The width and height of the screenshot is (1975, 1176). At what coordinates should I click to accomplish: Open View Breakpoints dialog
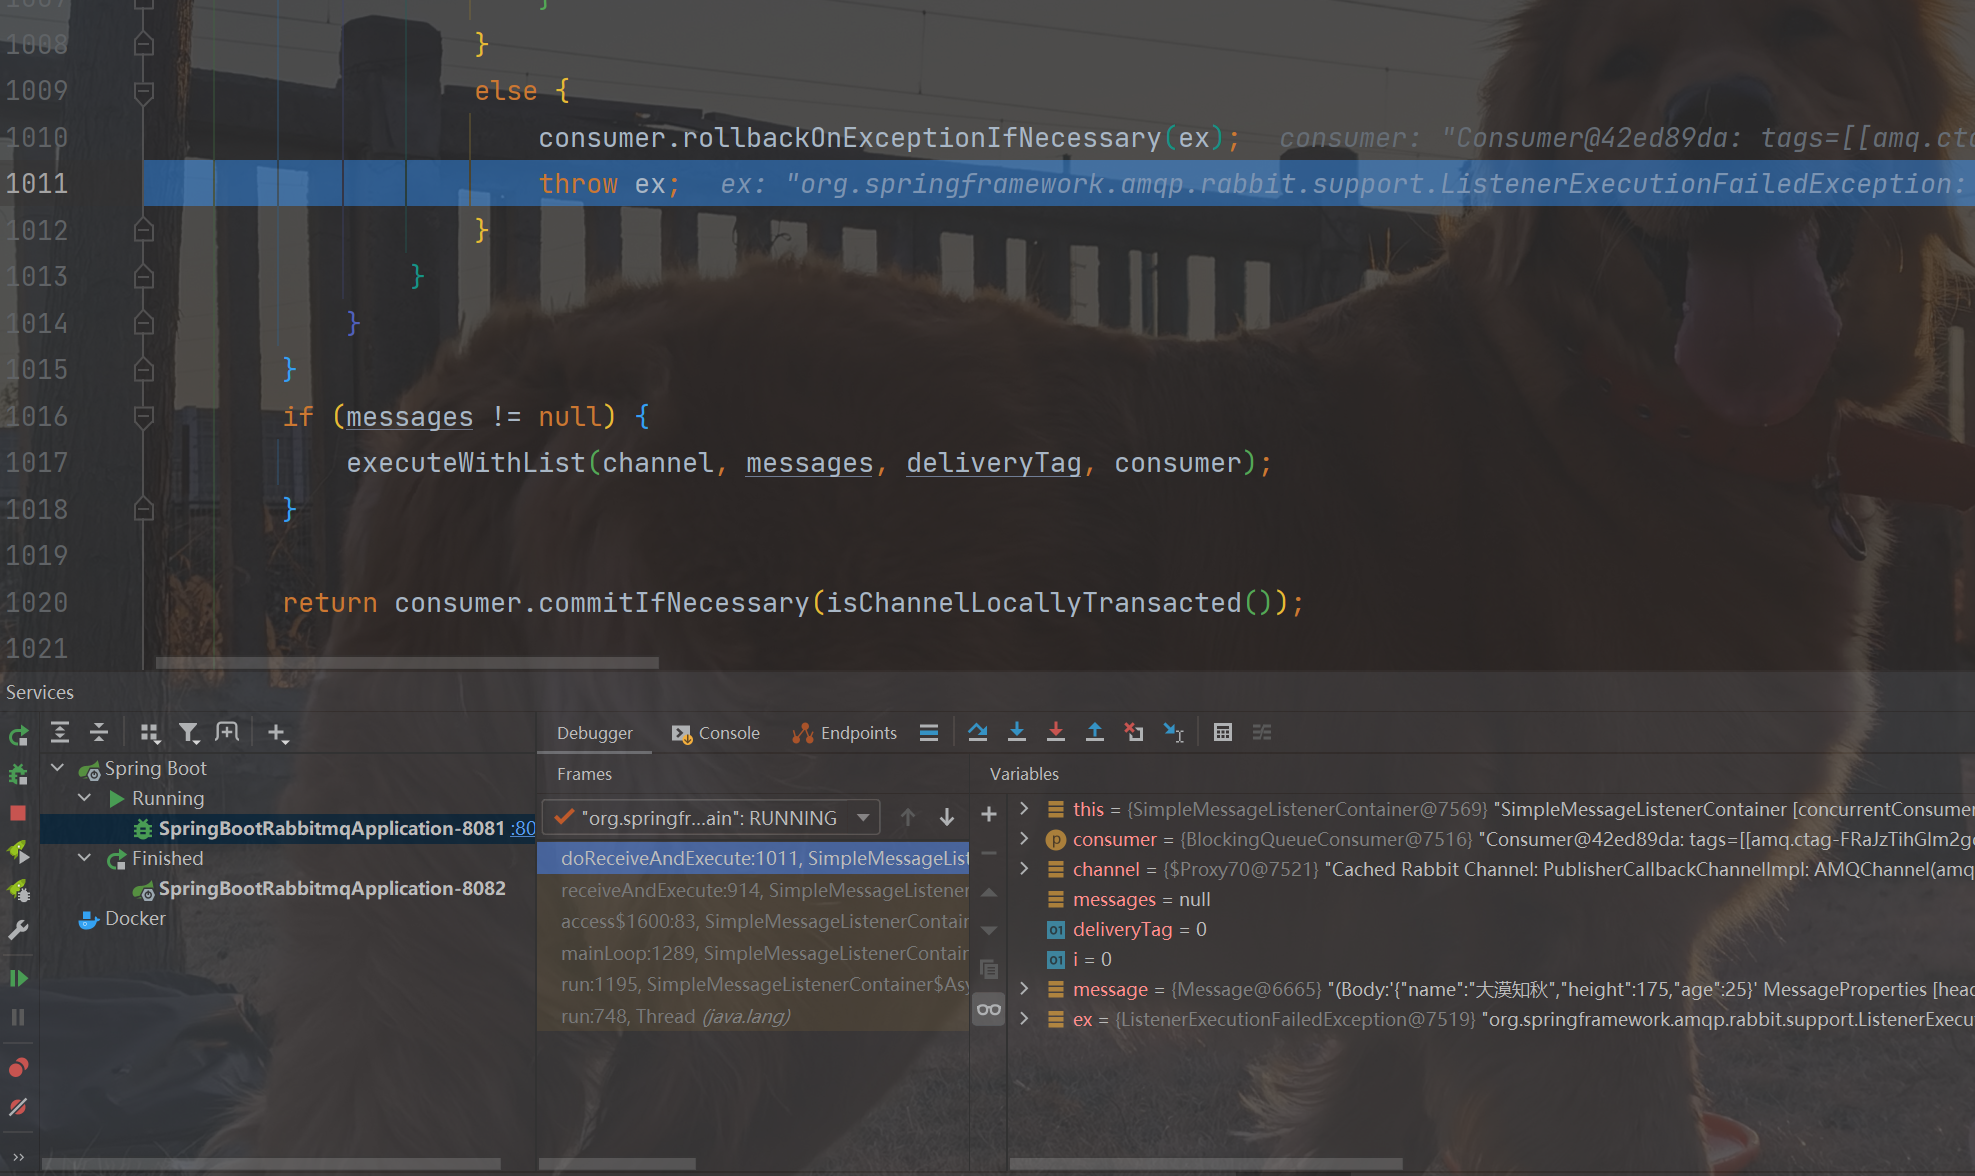tap(18, 1068)
